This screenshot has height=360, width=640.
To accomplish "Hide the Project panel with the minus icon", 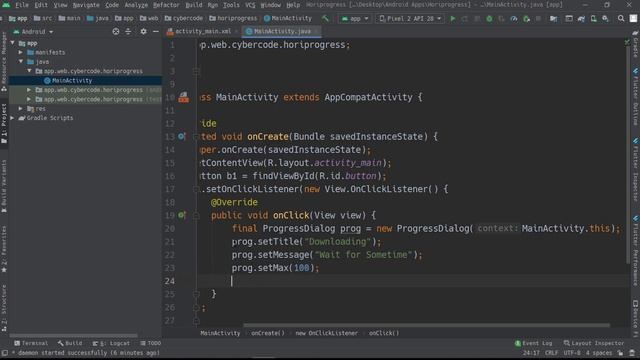I will coord(156,31).
